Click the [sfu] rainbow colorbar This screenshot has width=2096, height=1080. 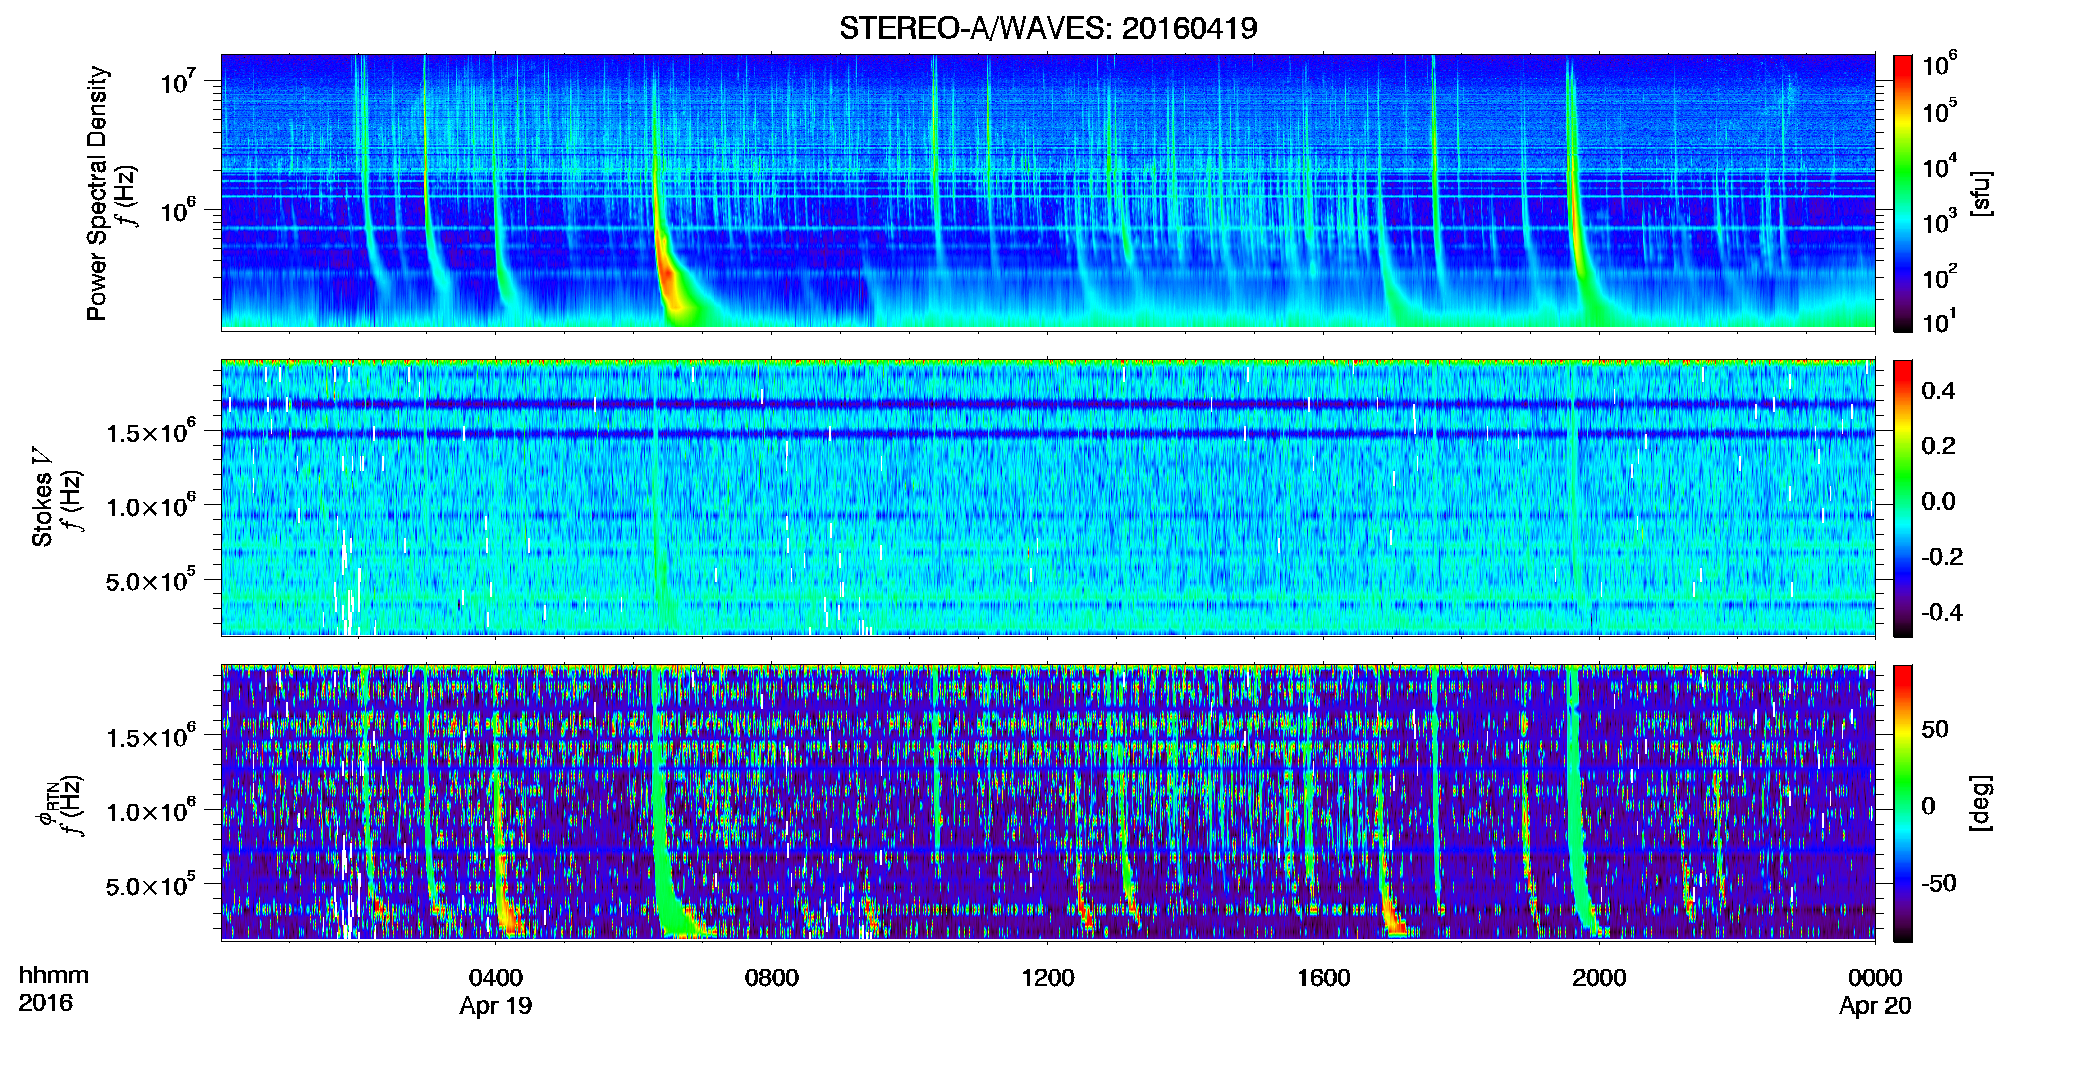pos(1903,193)
